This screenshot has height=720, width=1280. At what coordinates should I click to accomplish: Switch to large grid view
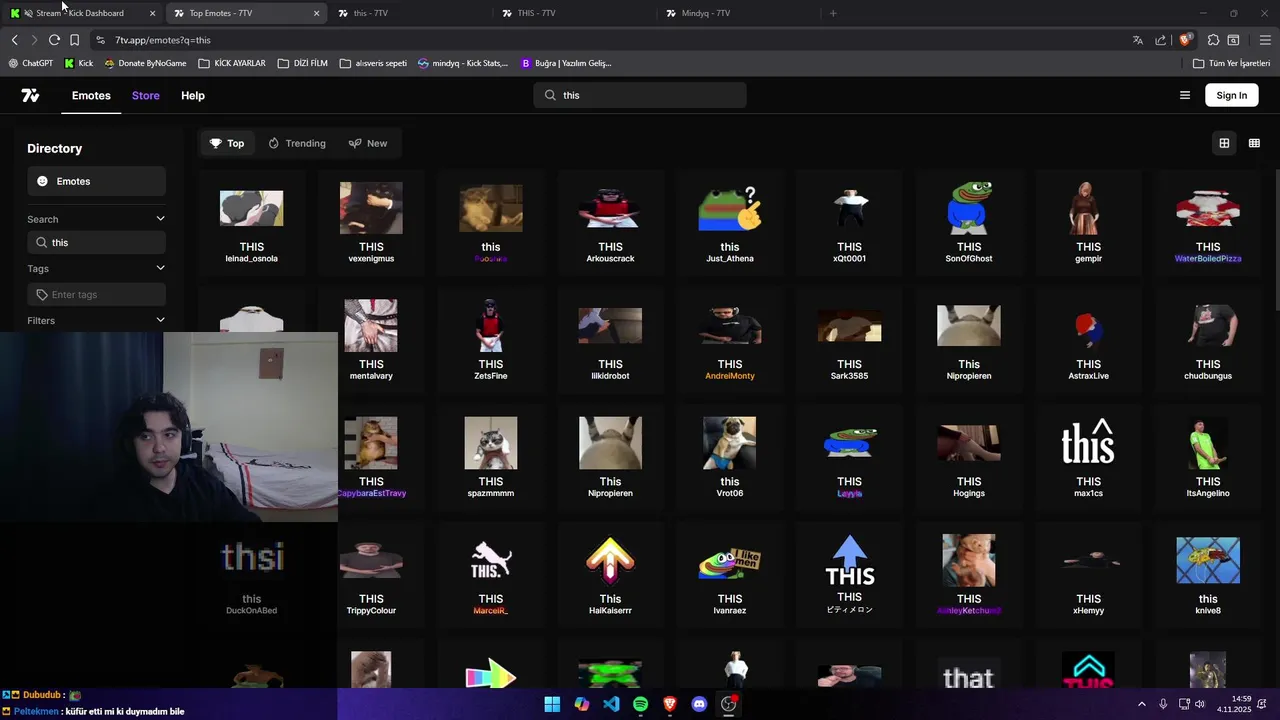1224,143
